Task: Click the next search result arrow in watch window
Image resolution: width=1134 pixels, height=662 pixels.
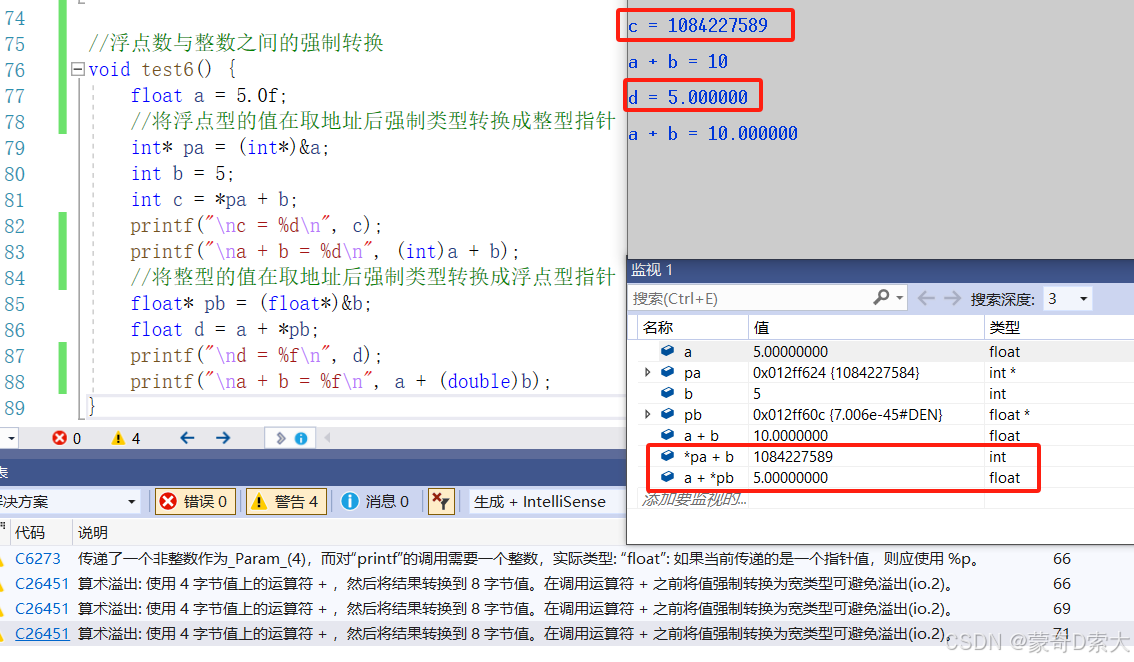Action: tap(952, 298)
